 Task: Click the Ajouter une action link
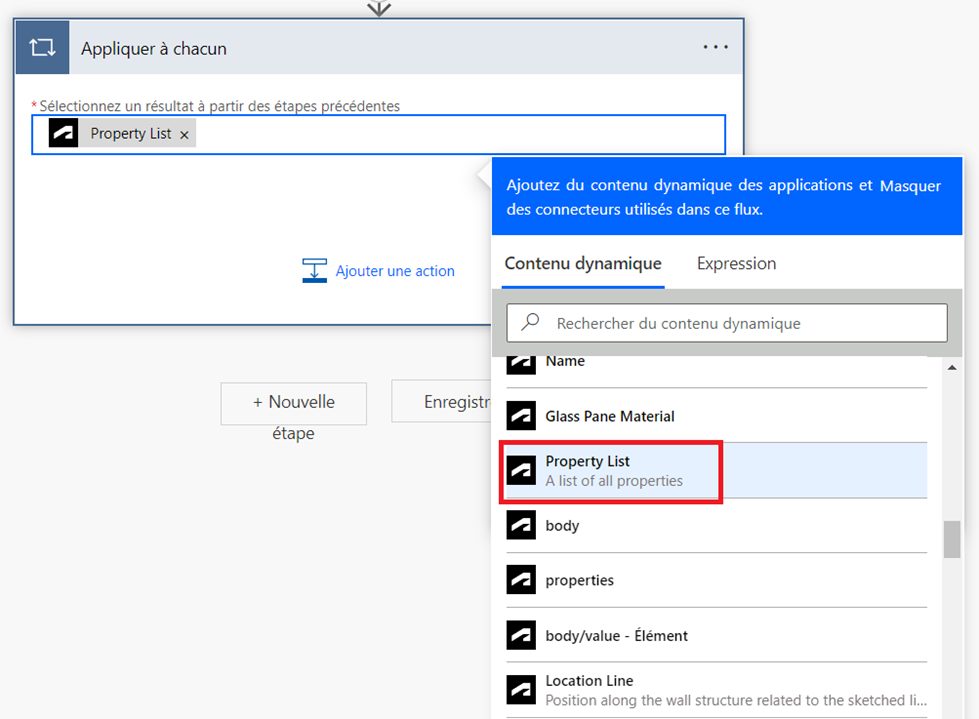point(395,271)
